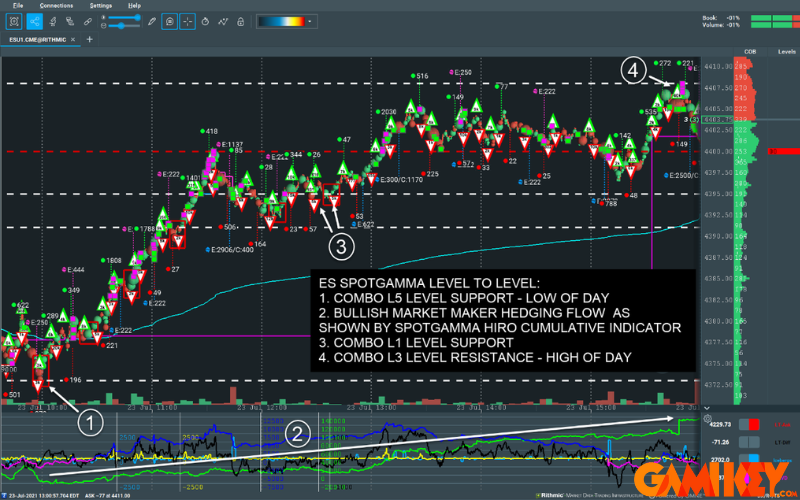Toggle the LT-Ask indicator switch
Viewport: 800px width, 500px height.
[x=749, y=424]
